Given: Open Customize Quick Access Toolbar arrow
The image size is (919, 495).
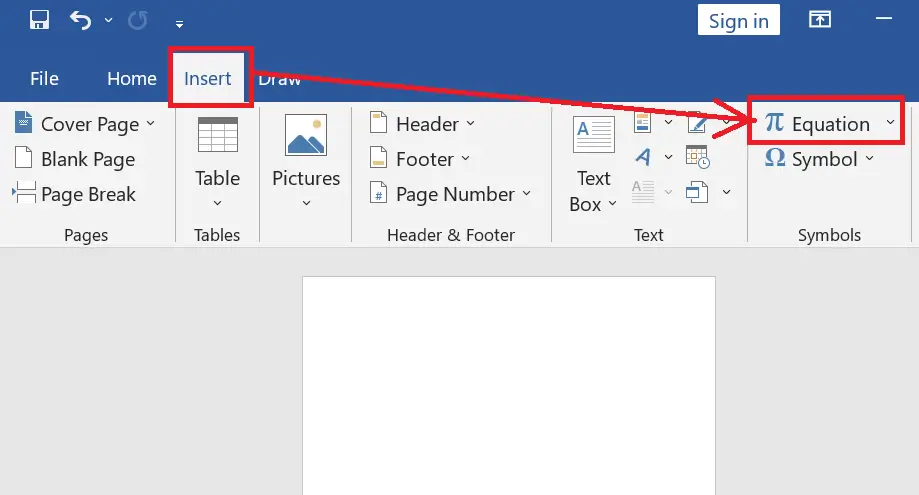Looking at the screenshot, I should tap(179, 24).
